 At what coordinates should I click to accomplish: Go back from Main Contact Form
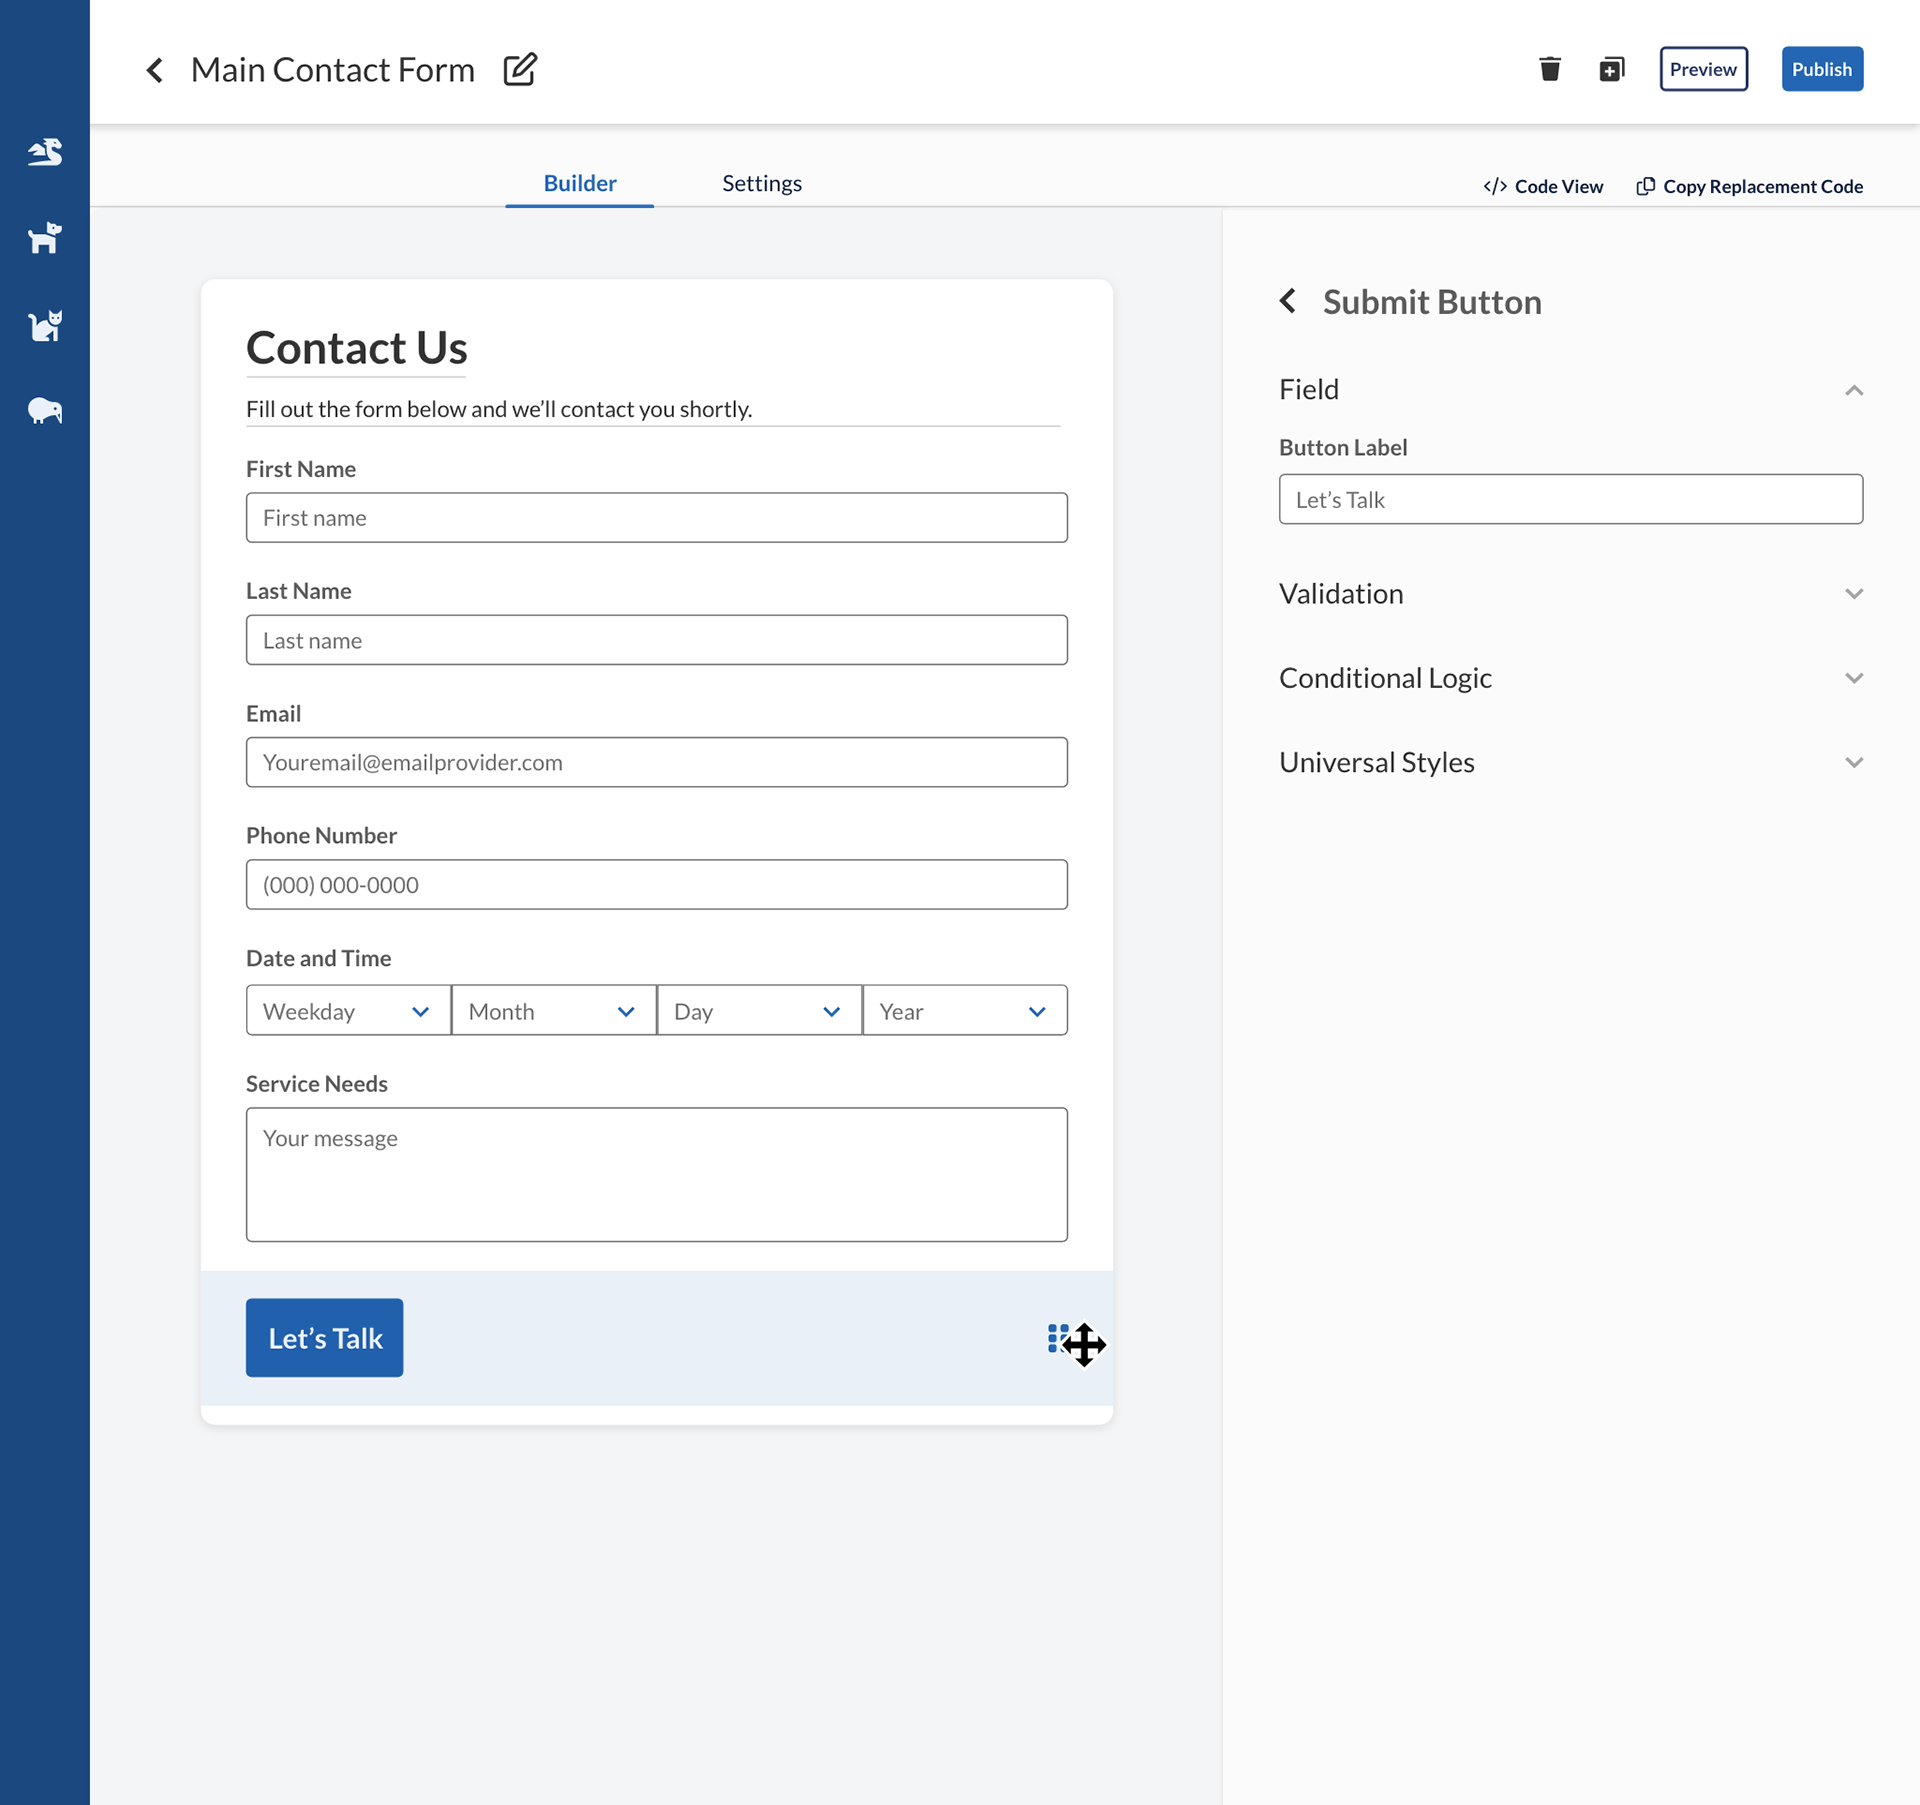pyautogui.click(x=155, y=70)
